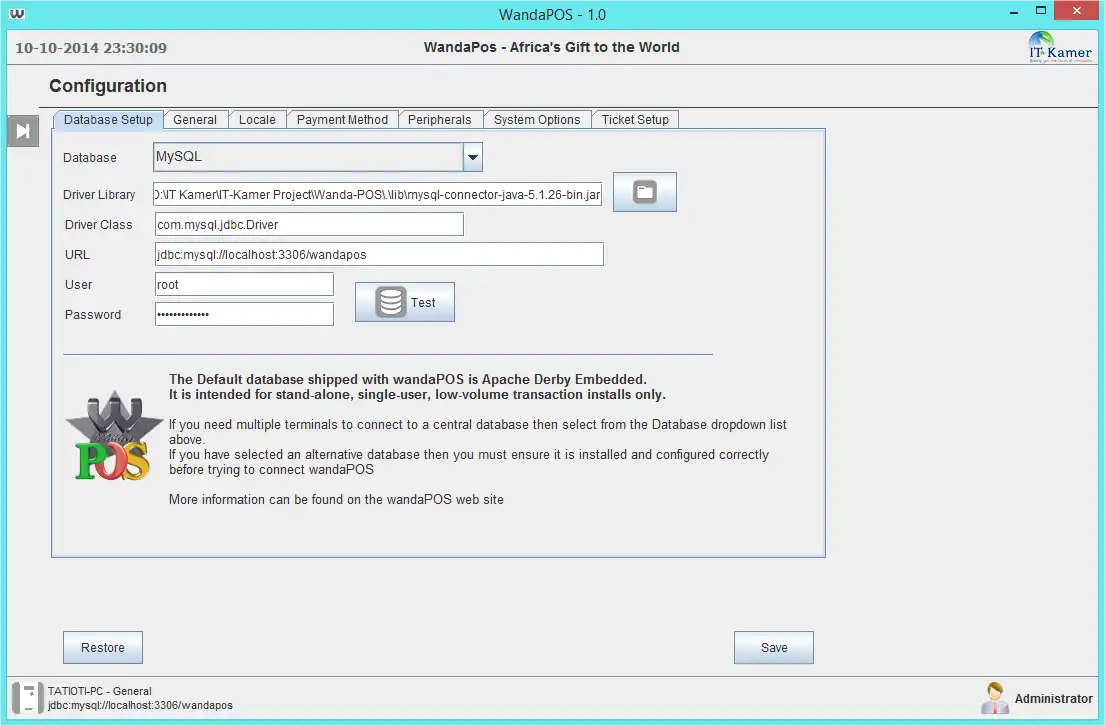Click the Configuration heading
This screenshot has width=1105, height=726.
[108, 86]
